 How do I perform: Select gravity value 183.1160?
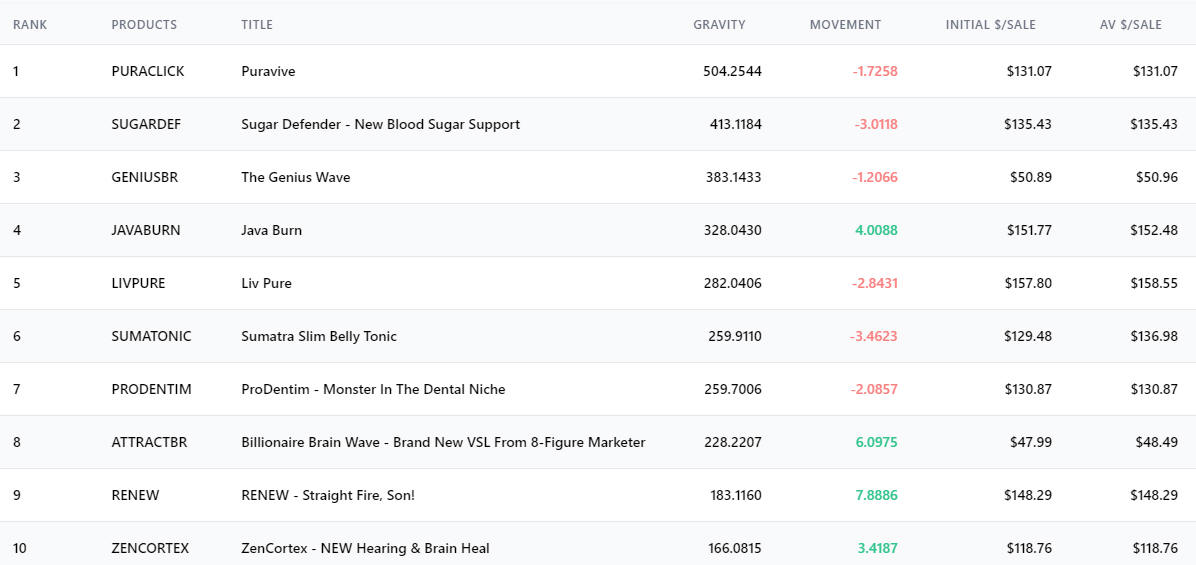(x=736, y=496)
